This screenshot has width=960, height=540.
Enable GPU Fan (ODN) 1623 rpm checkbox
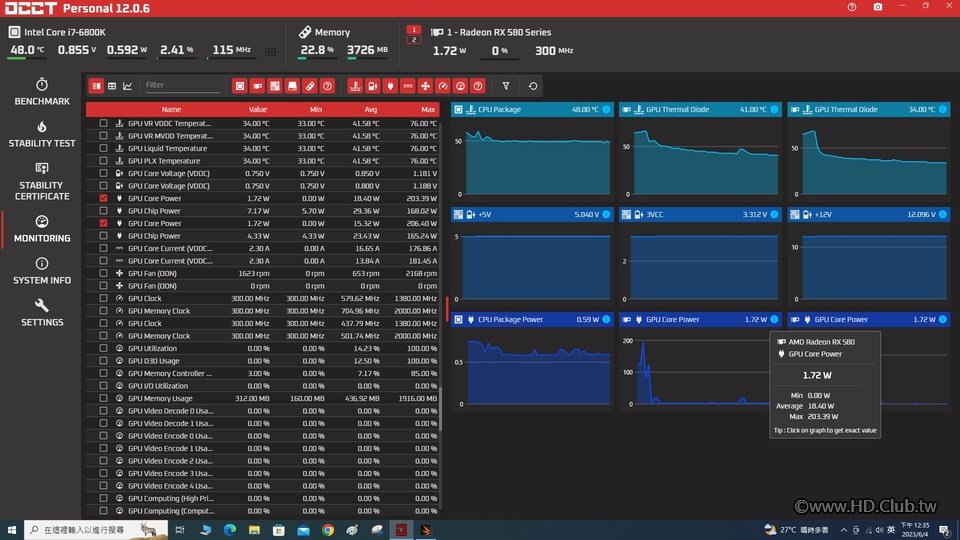(103, 273)
